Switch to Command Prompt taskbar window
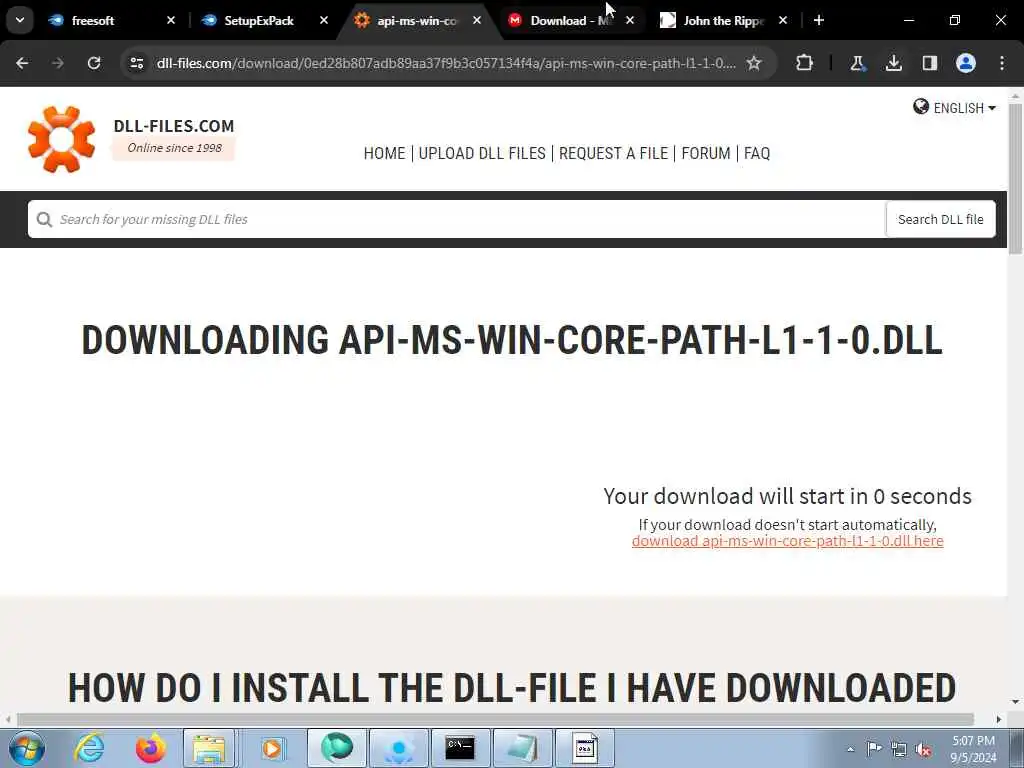The width and height of the screenshot is (1024, 768). (x=460, y=748)
